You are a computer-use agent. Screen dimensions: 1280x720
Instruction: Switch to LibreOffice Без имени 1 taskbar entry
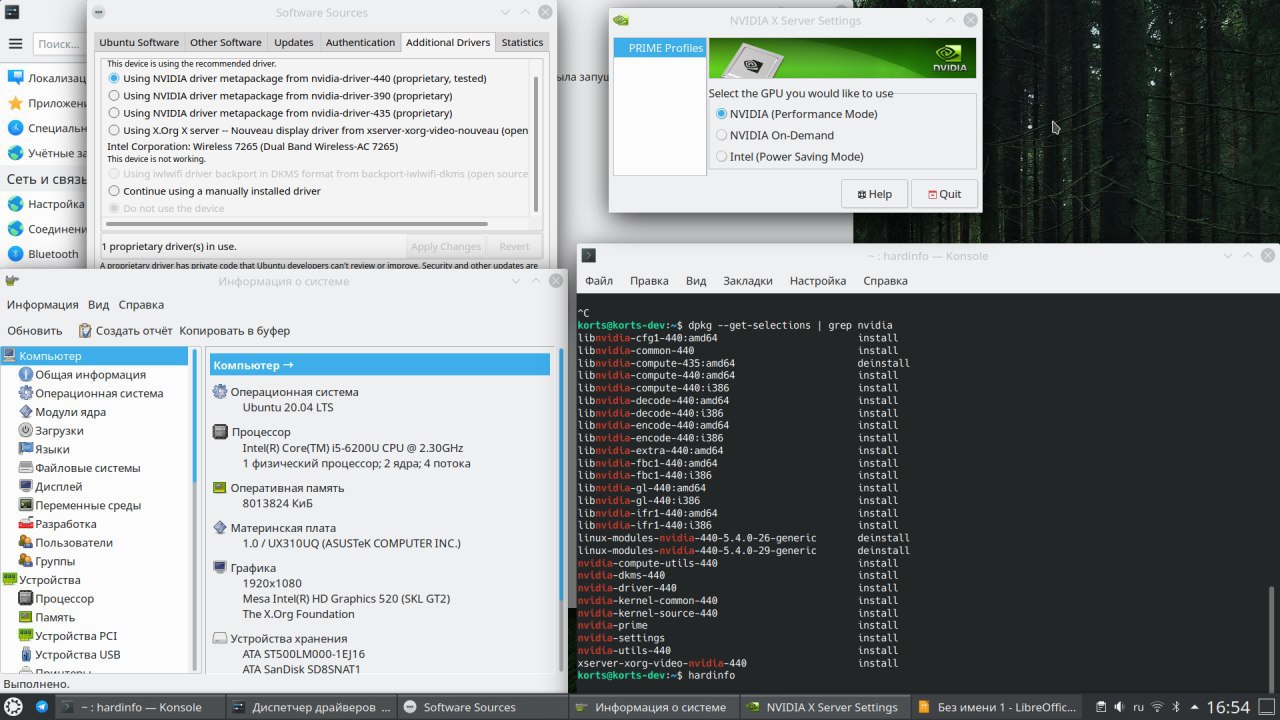tap(997, 707)
